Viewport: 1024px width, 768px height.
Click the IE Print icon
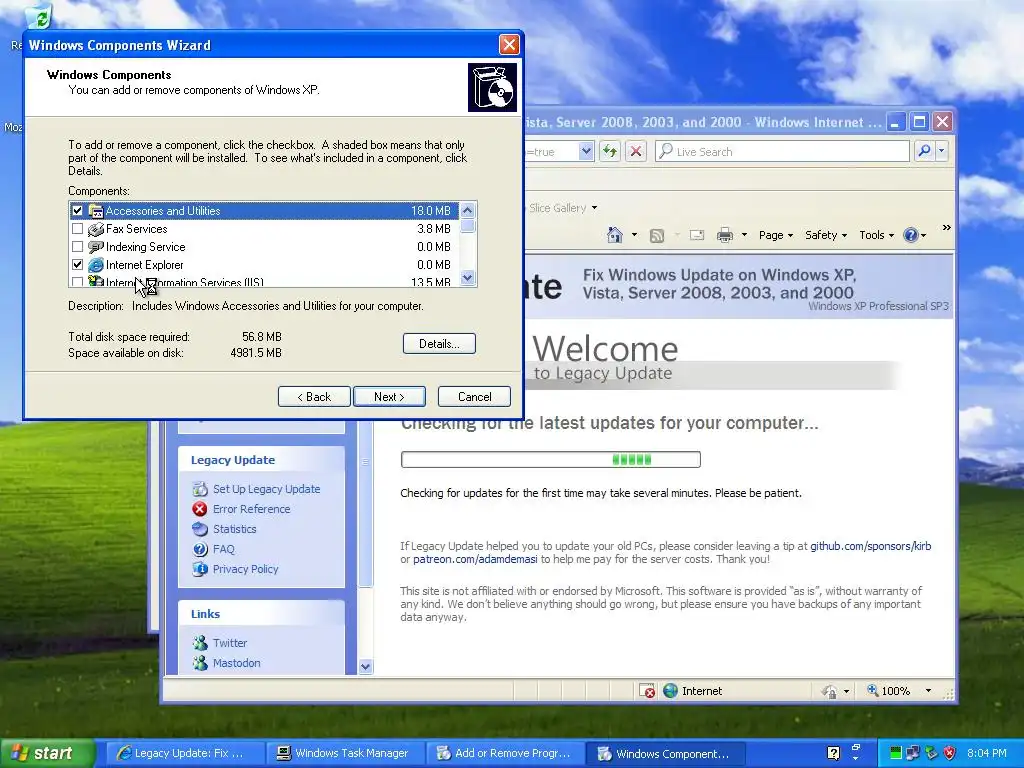coord(725,235)
